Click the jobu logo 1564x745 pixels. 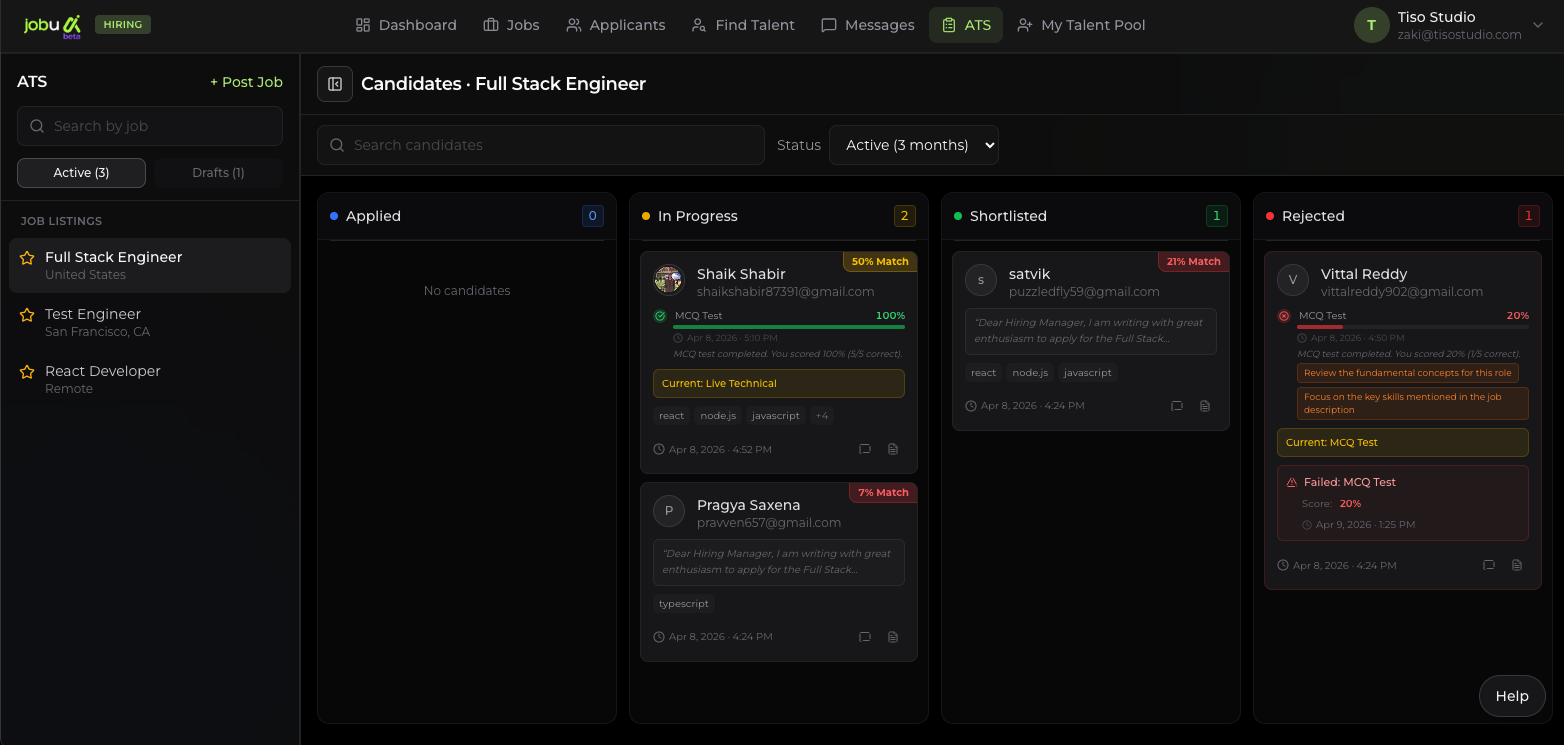pyautogui.click(x=52, y=25)
